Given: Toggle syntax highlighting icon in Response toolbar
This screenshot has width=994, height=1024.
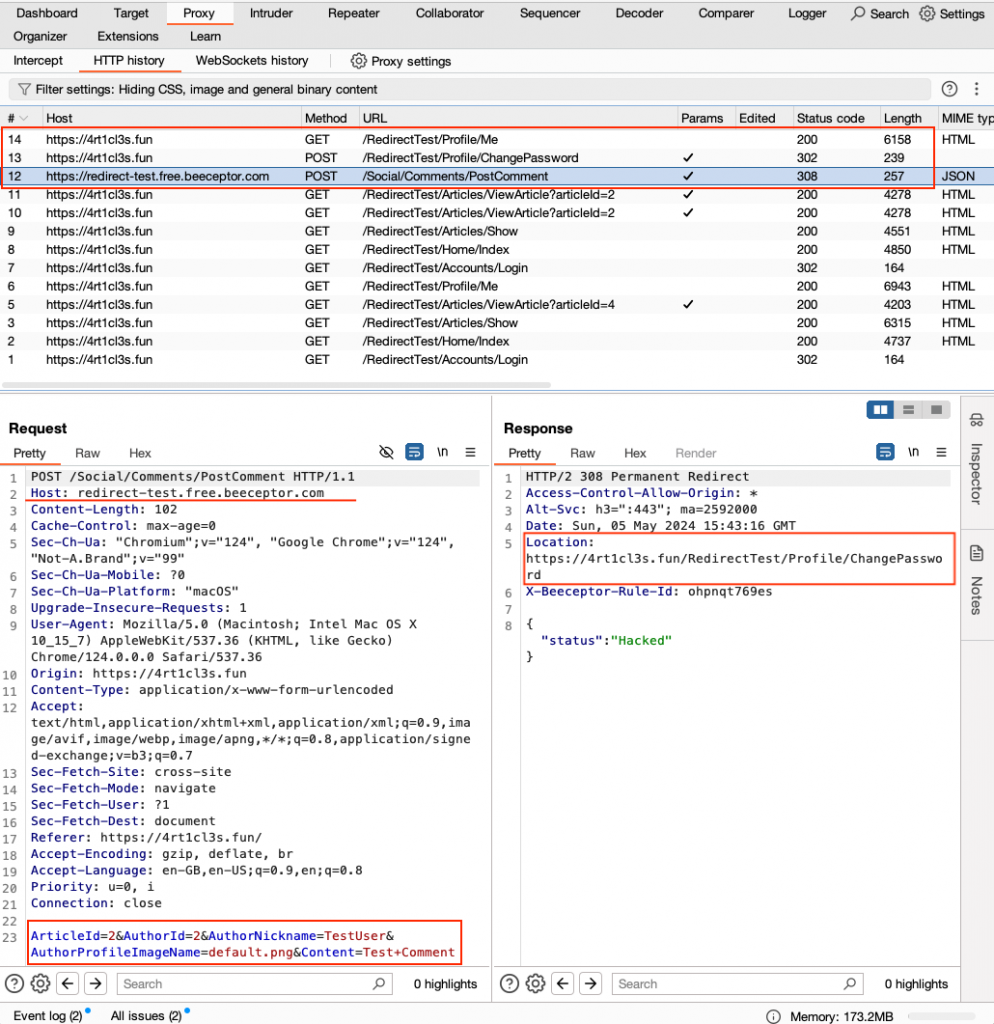Looking at the screenshot, I should click(x=884, y=452).
